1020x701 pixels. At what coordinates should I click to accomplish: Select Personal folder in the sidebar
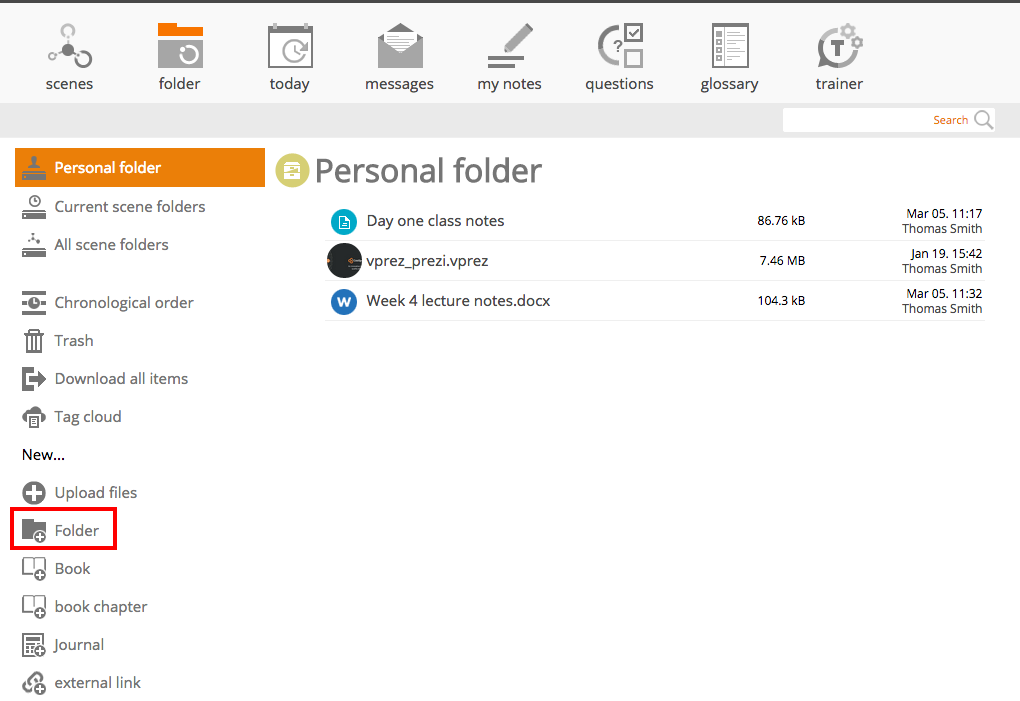tap(108, 168)
